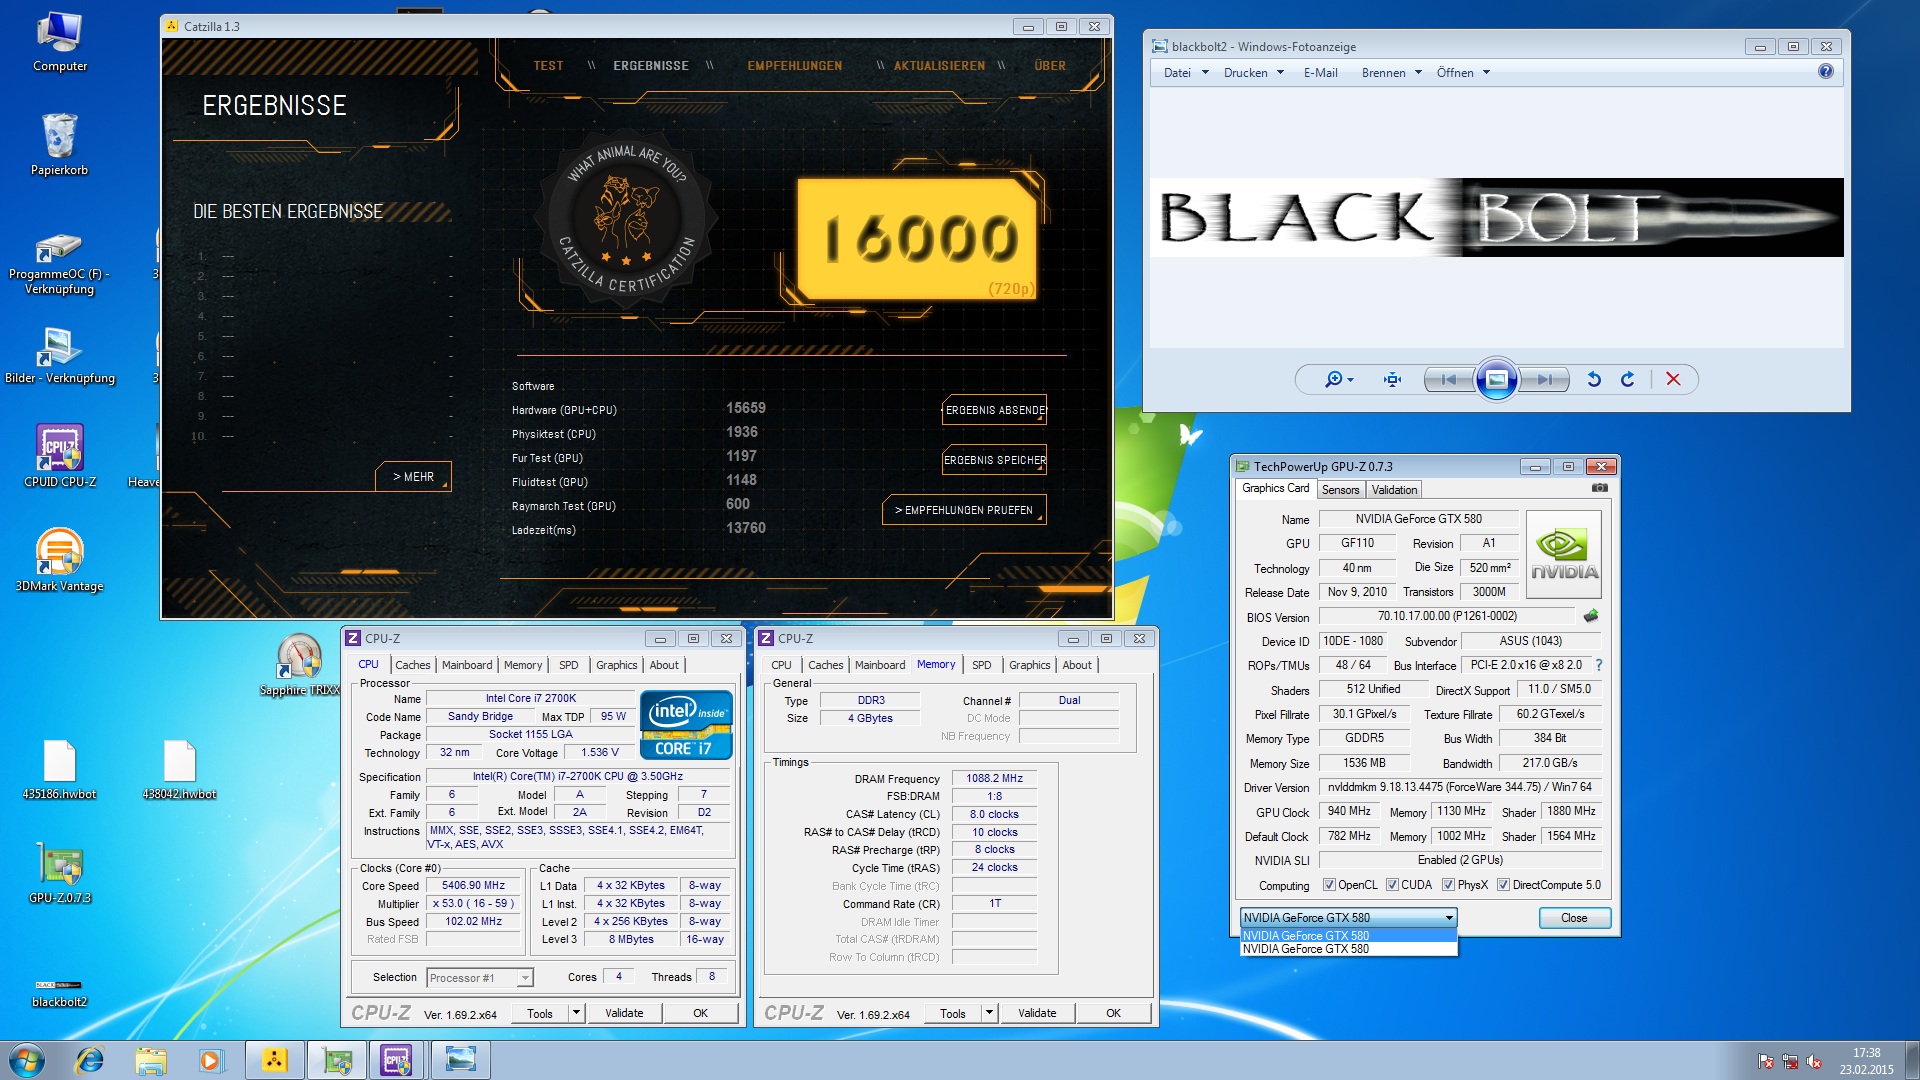Click ERGEBNIS ABSENDEN in Catzilla
Viewport: 1920px width, 1080px height.
pos(994,410)
